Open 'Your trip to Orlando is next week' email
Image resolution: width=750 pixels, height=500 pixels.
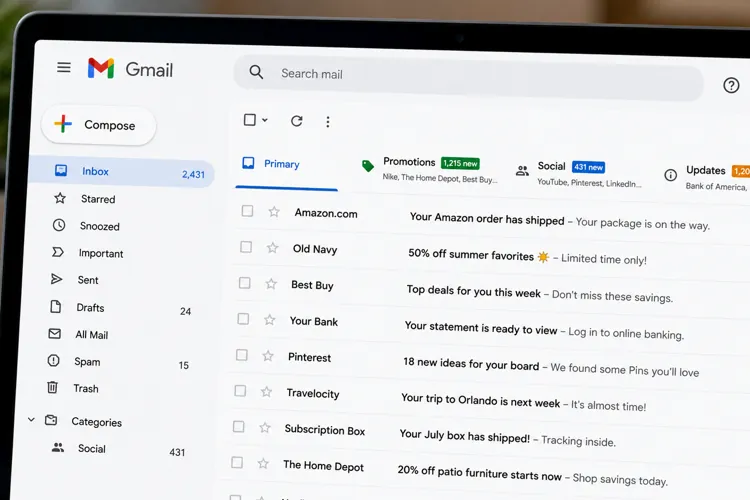click(x=480, y=400)
